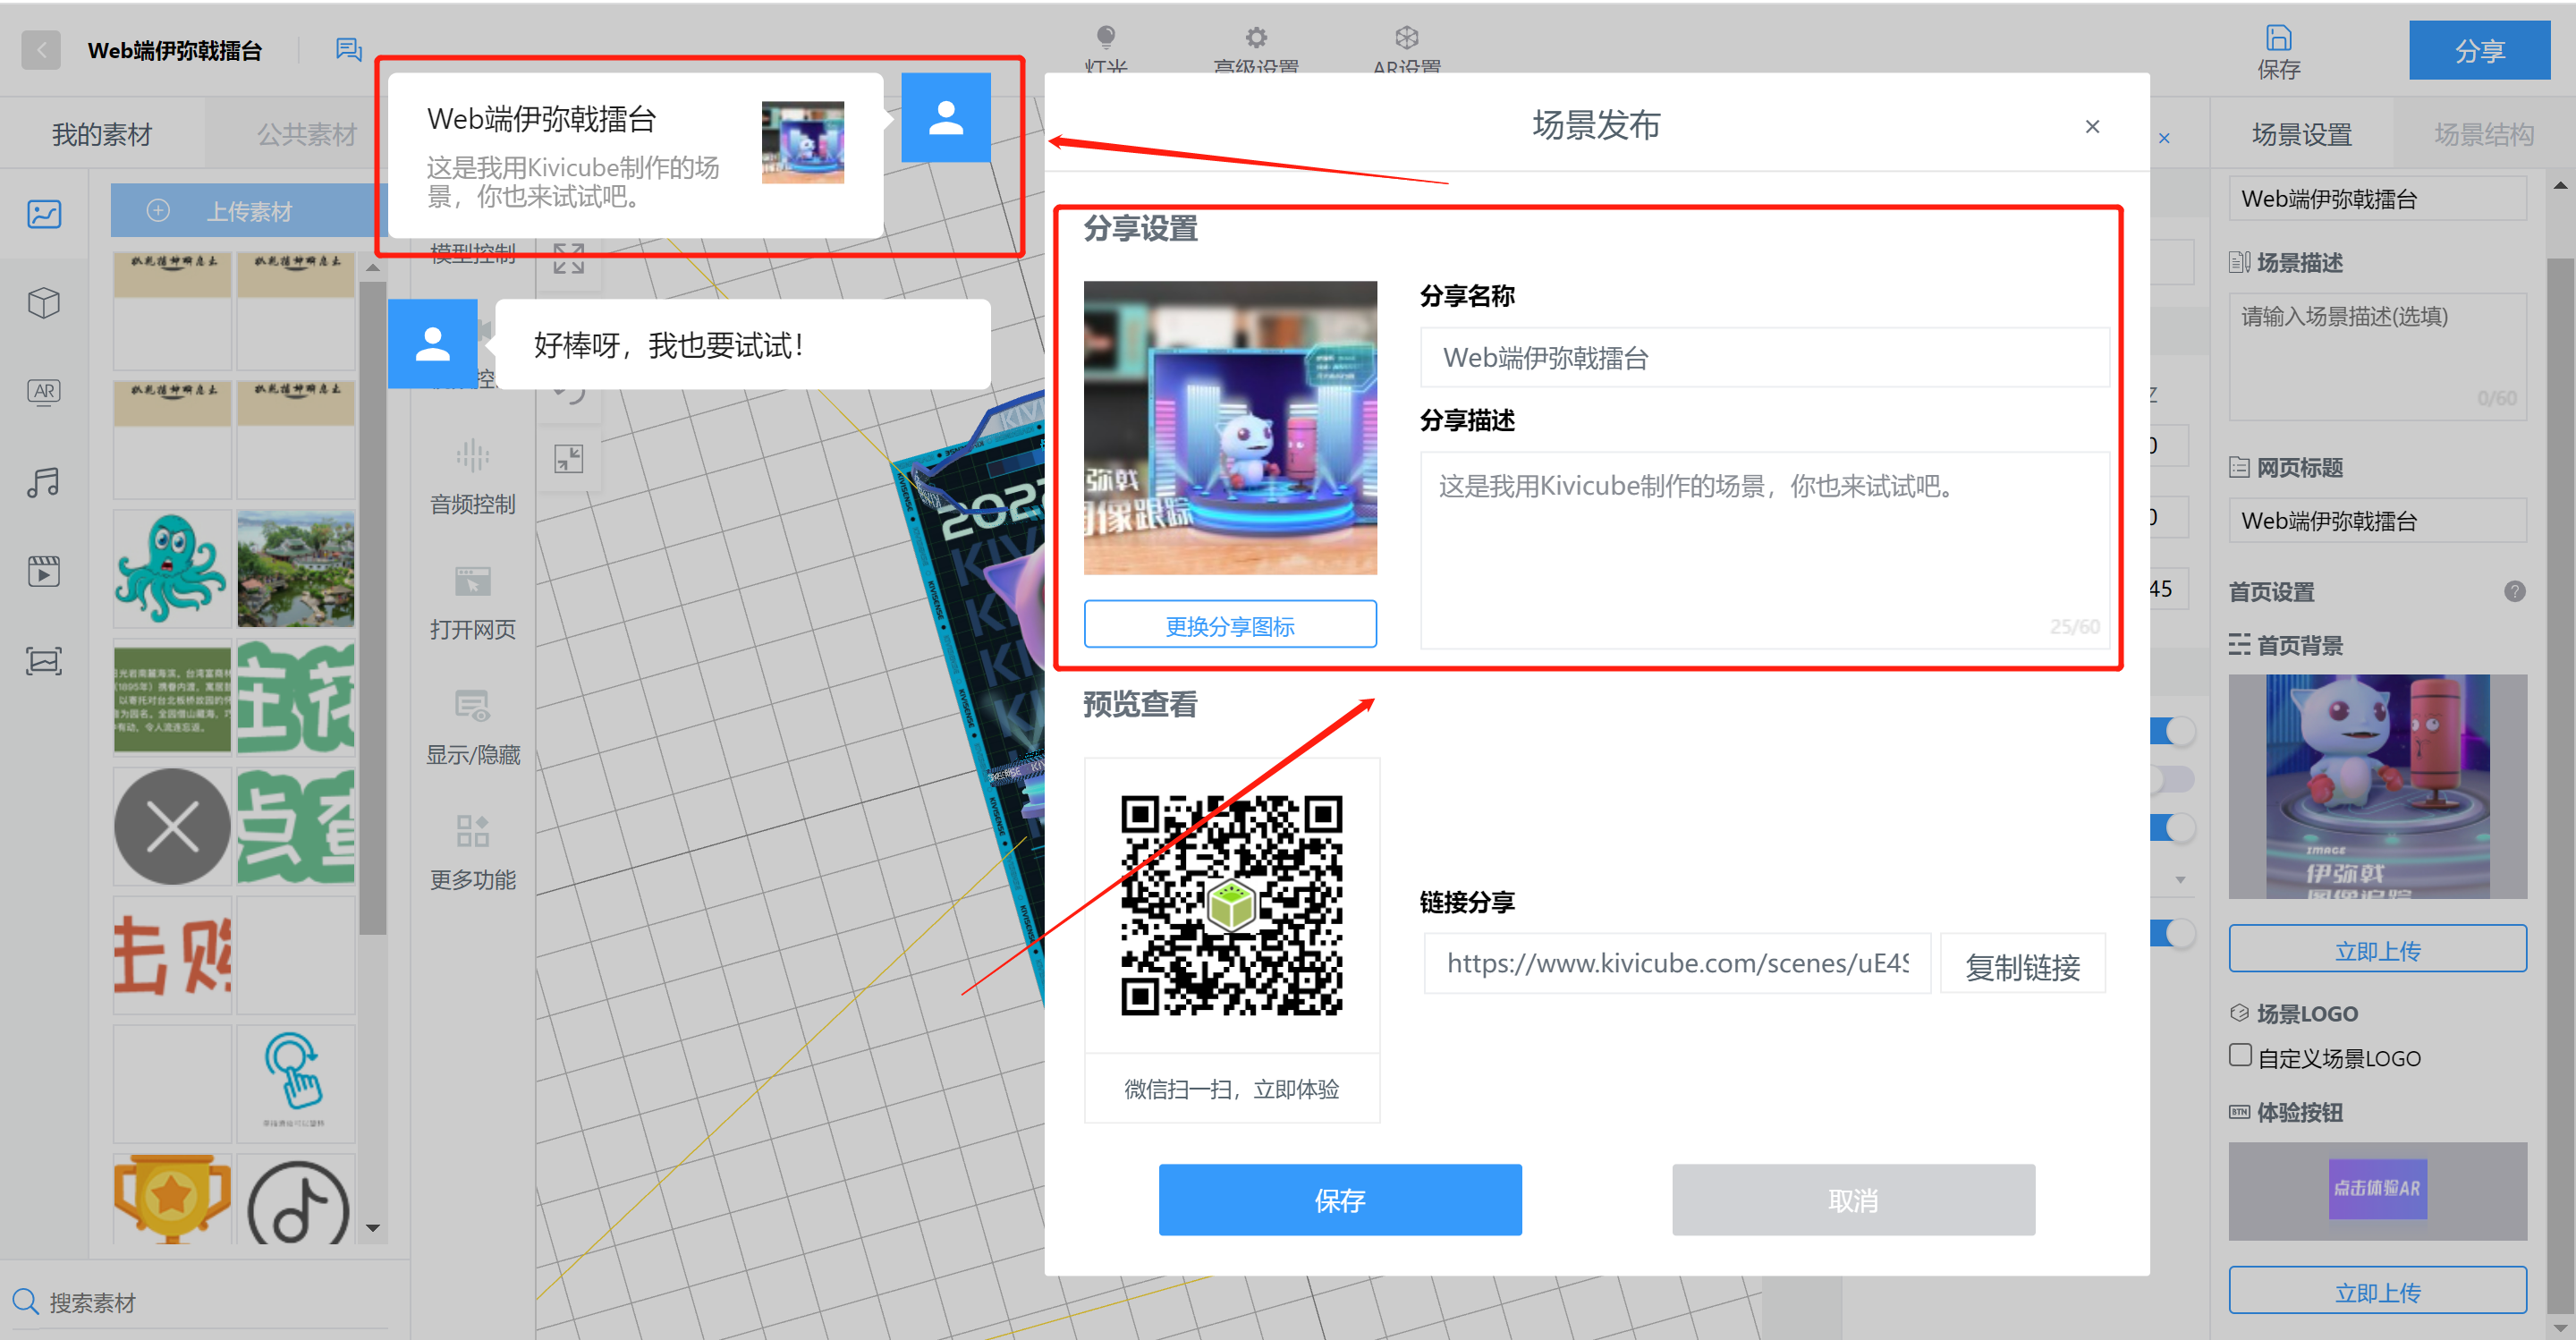This screenshot has width=2576, height=1340.
Task: Enable the 自定义场景LOGO checkbox
Action: point(2240,1055)
